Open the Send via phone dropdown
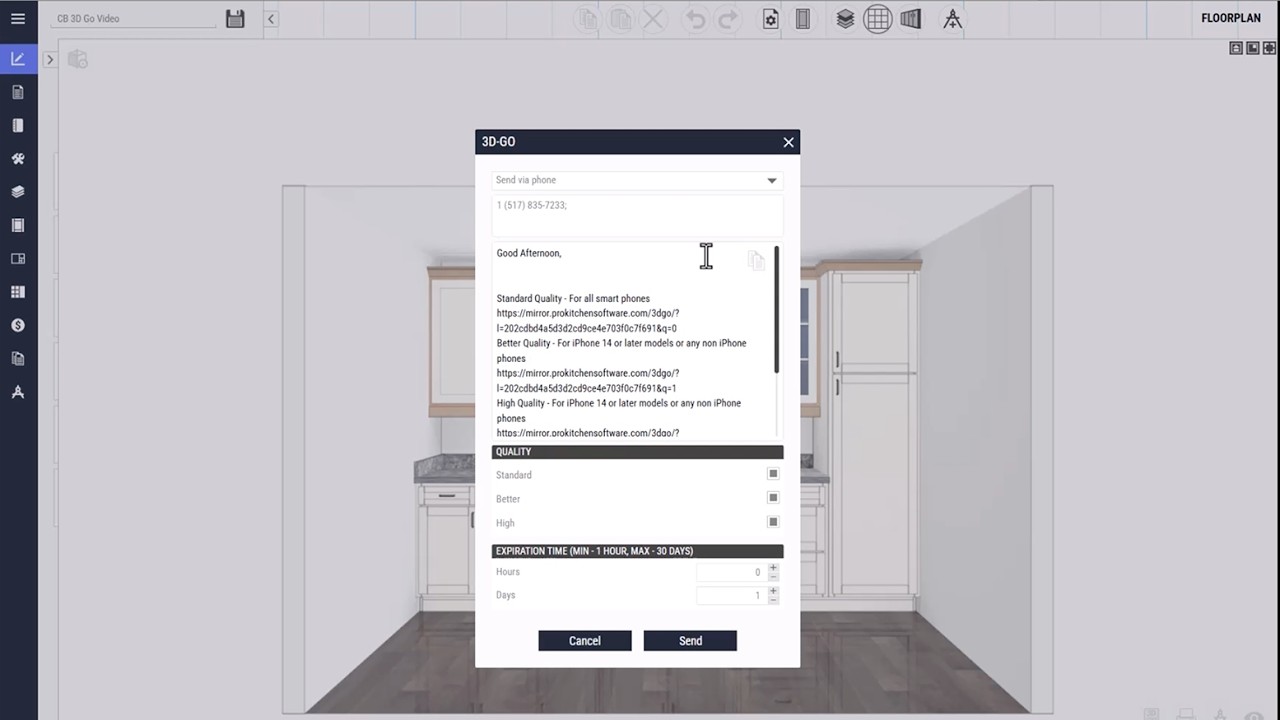The width and height of the screenshot is (1280, 720). (637, 180)
